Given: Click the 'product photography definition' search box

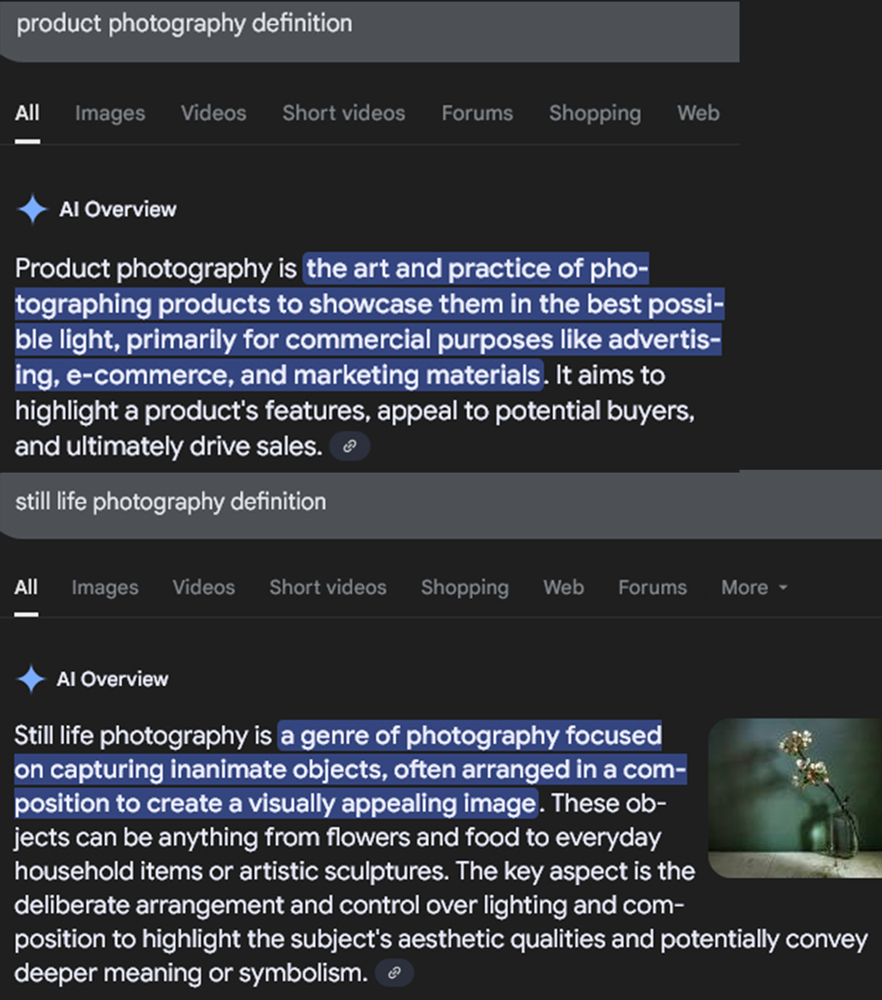Looking at the screenshot, I should pyautogui.click(x=370, y=24).
